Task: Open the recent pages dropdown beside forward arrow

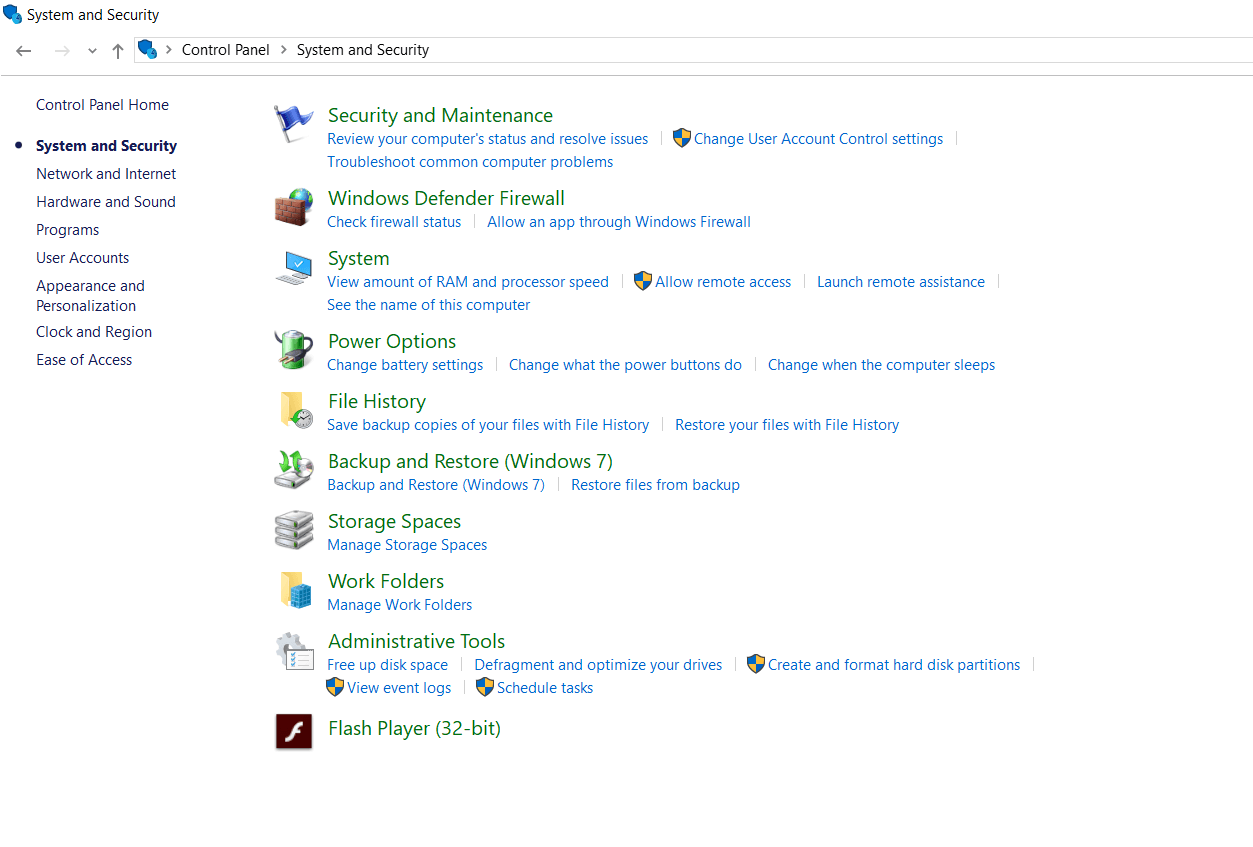Action: coord(91,50)
